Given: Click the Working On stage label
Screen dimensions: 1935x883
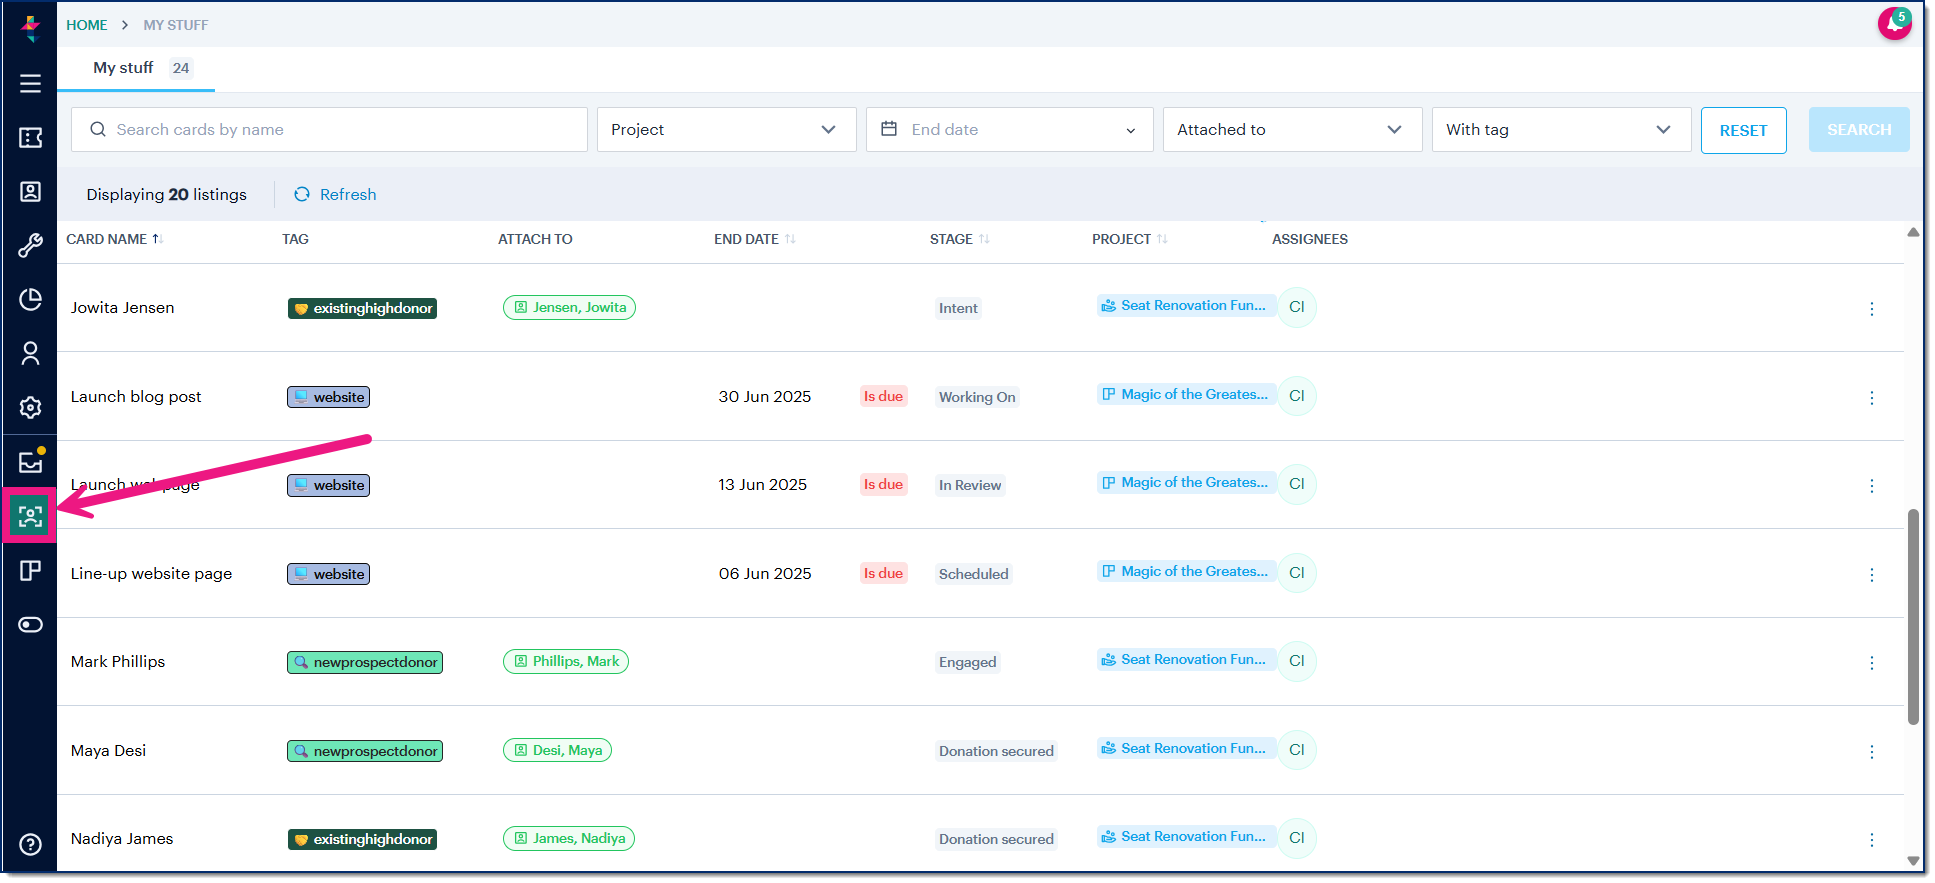Looking at the screenshot, I should (977, 397).
